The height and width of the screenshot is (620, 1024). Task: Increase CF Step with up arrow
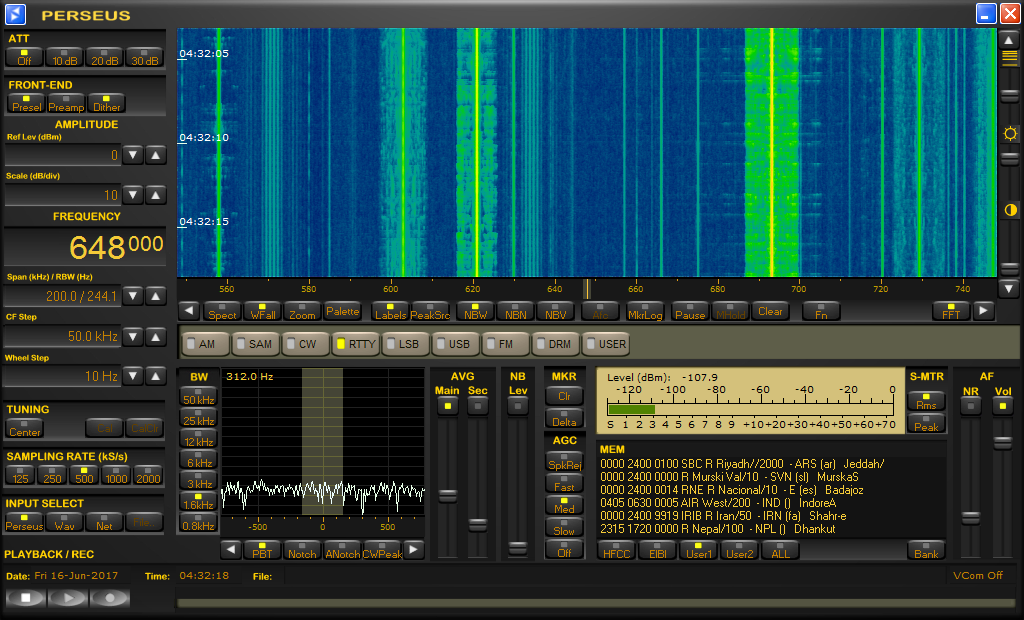pyautogui.click(x=156, y=336)
